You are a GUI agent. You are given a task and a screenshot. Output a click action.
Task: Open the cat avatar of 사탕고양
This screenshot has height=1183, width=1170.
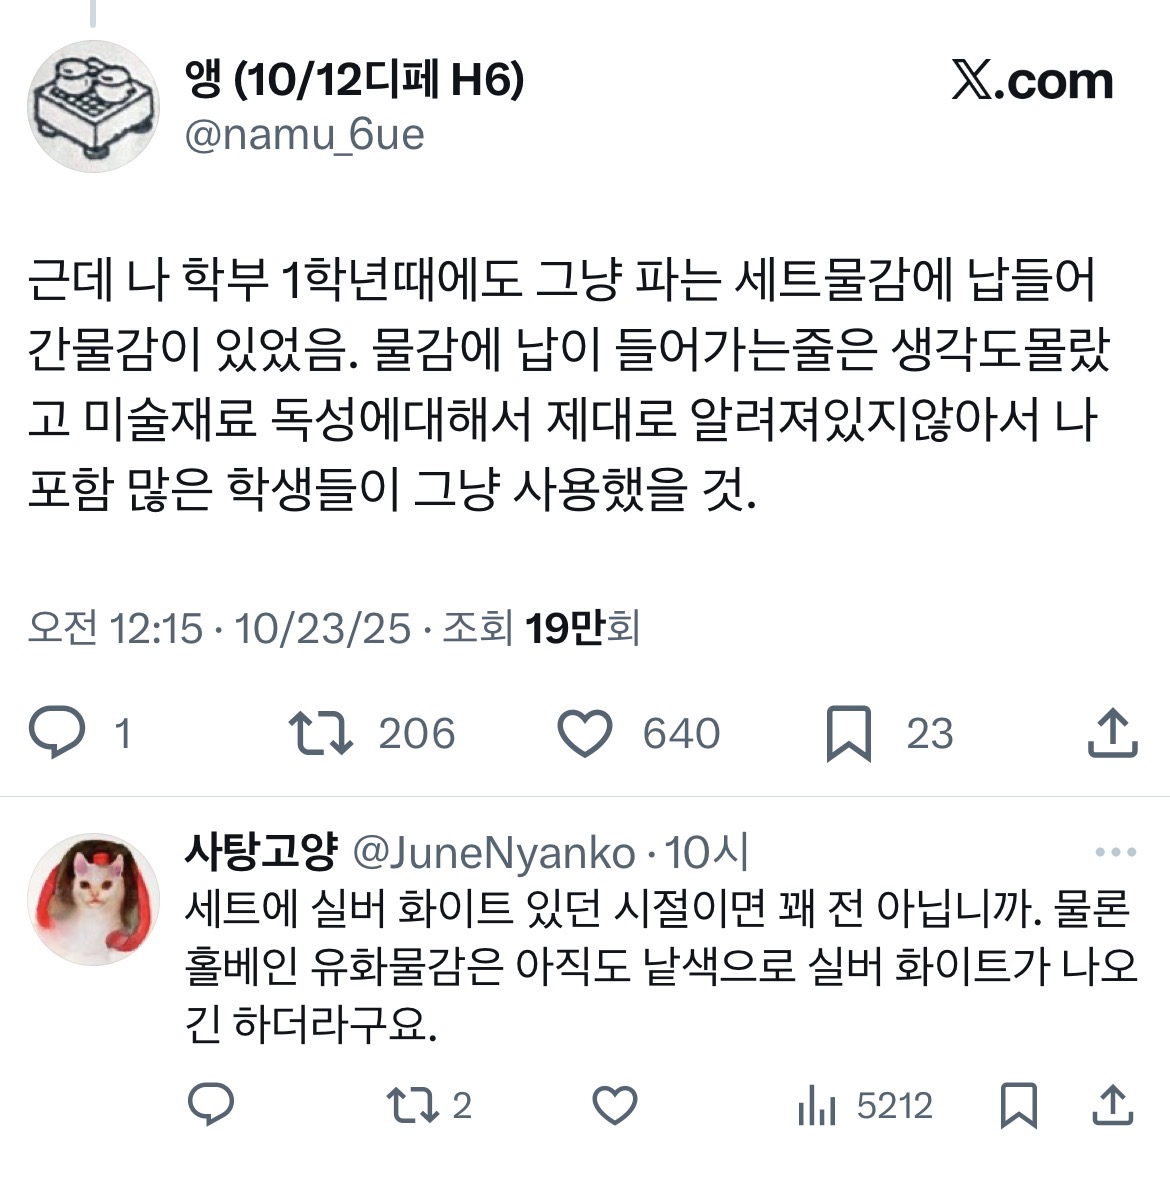point(94,899)
